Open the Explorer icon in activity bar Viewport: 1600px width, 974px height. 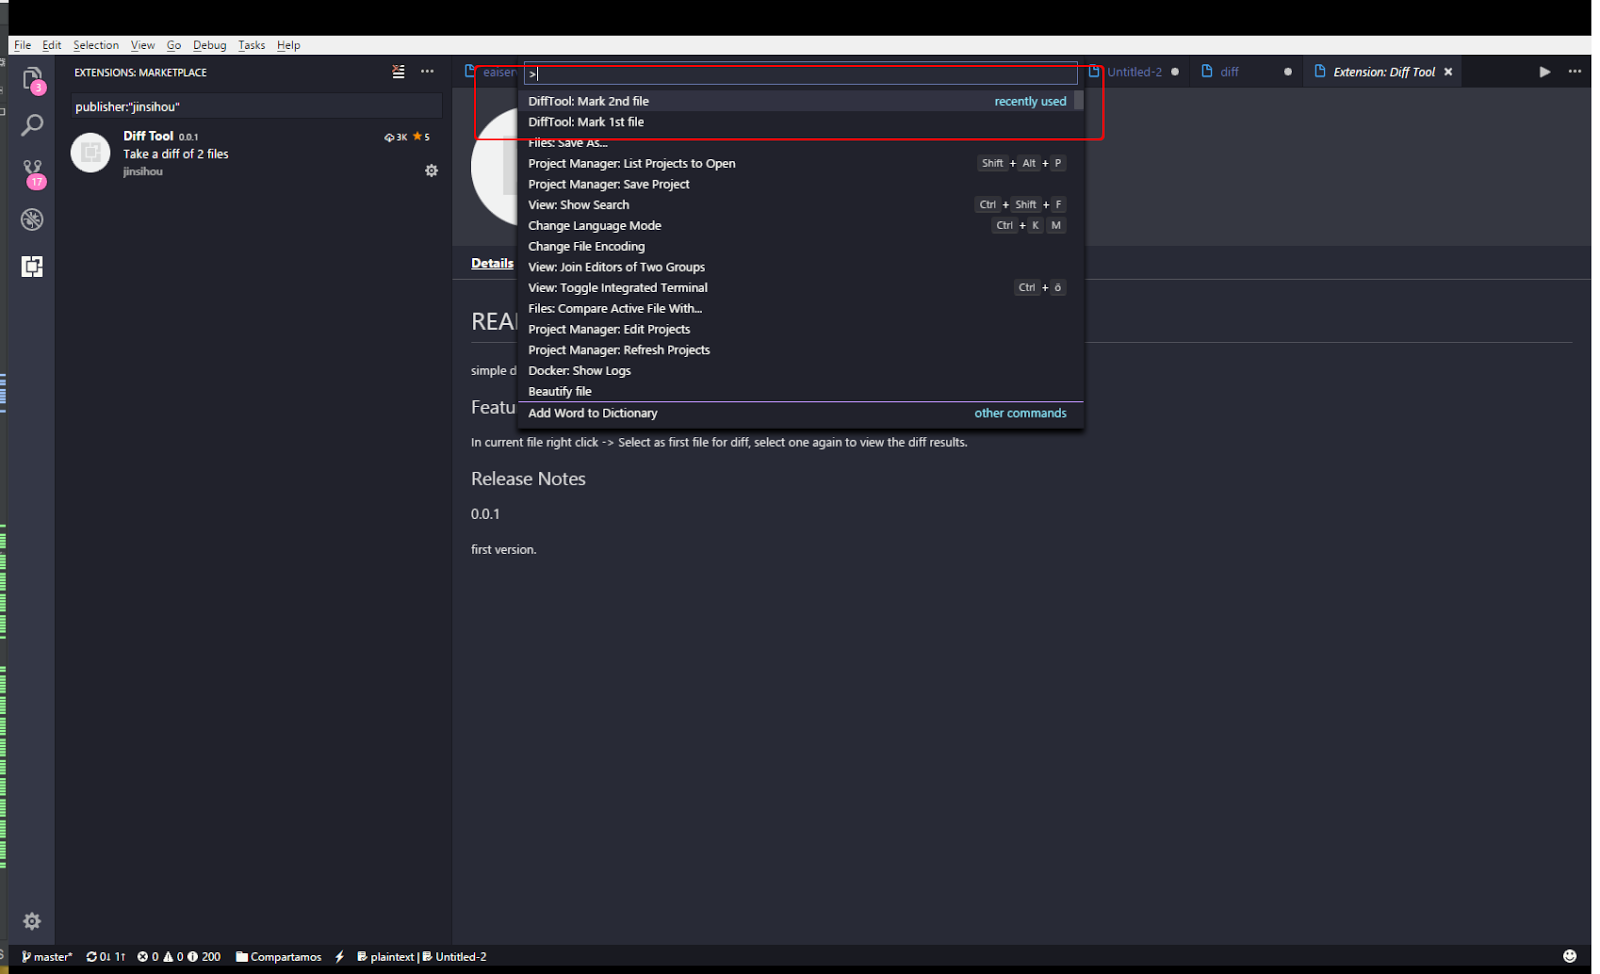tap(32, 79)
